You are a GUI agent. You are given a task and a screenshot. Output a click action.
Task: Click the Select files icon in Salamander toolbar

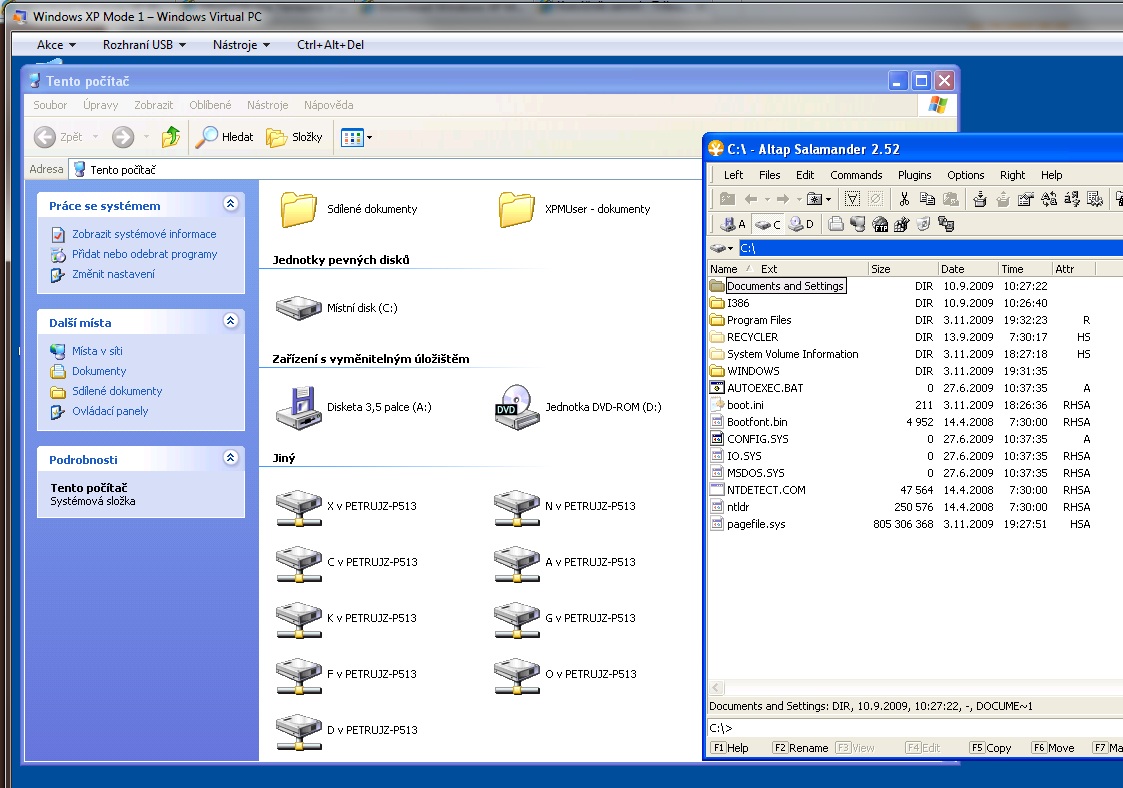[852, 199]
